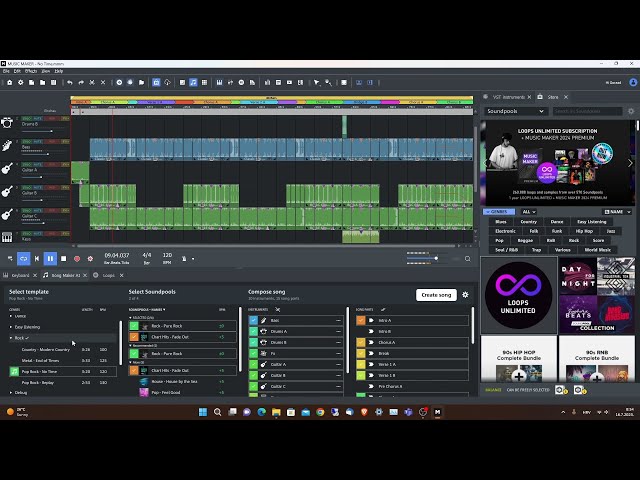The height and width of the screenshot is (480, 640).
Task: Uncheck the Drums A instrument checkbox
Action: point(253,331)
